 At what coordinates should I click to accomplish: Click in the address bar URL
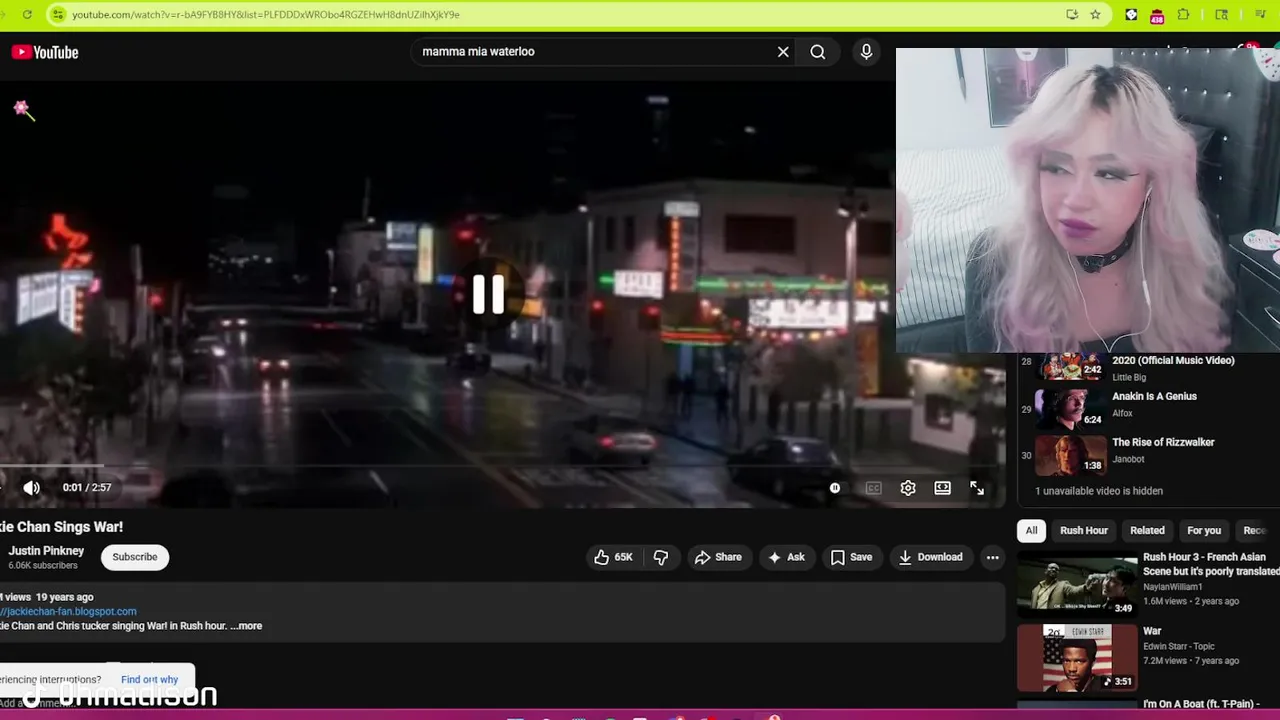pyautogui.click(x=265, y=14)
